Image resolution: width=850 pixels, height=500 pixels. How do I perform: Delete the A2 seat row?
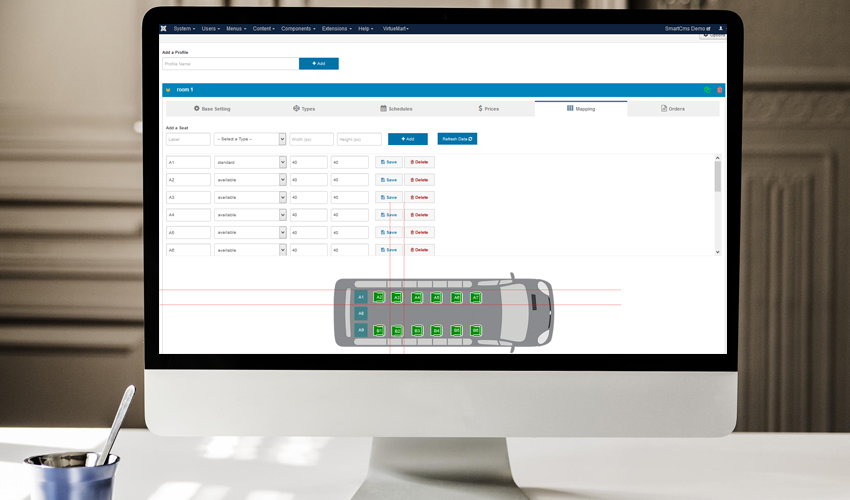tap(419, 180)
